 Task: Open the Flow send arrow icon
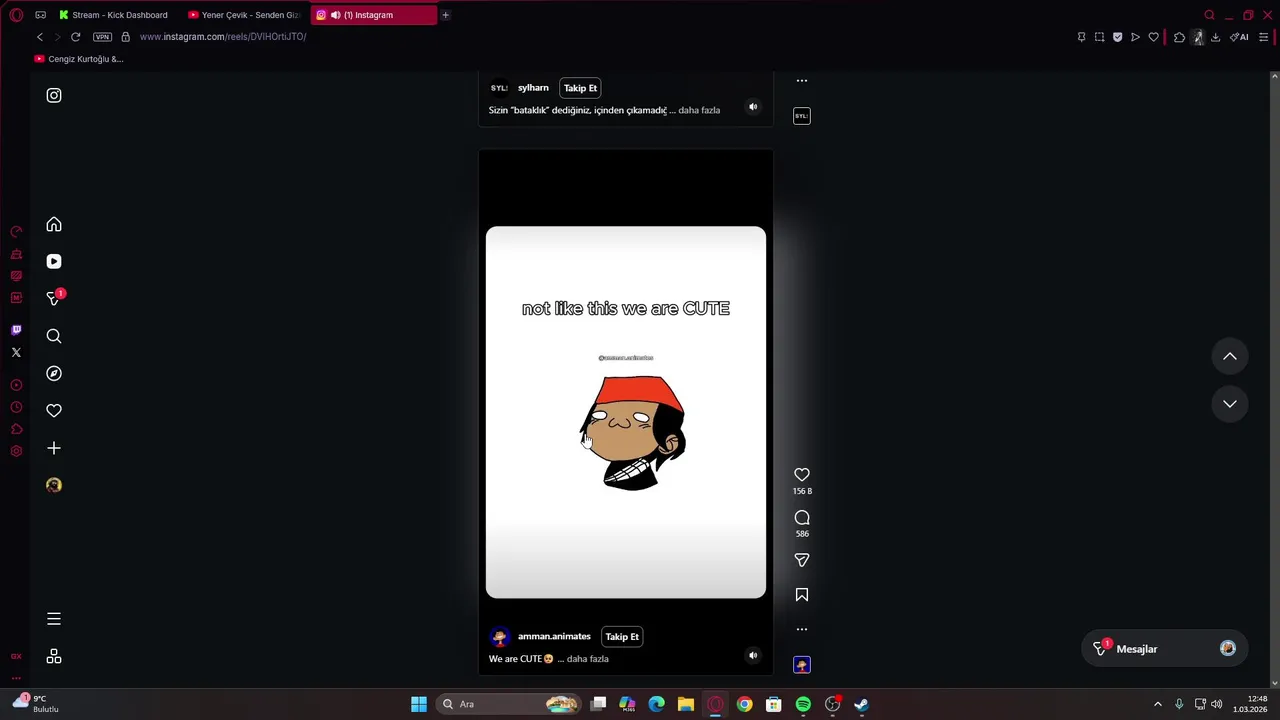(x=1135, y=37)
